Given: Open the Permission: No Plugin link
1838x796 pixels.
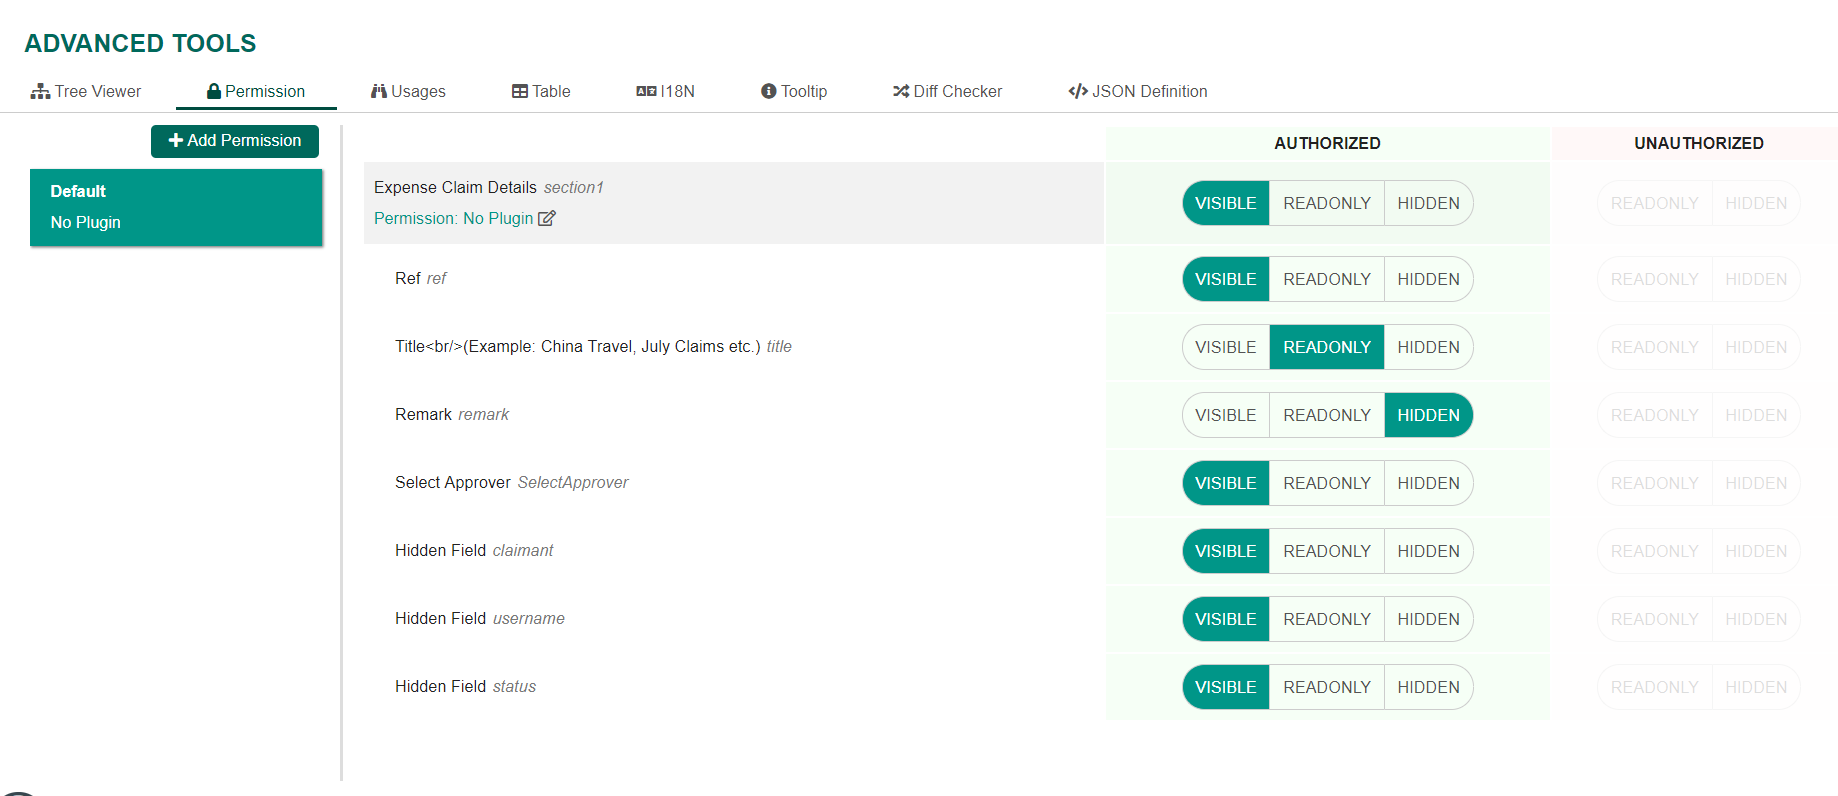Looking at the screenshot, I should pyautogui.click(x=453, y=219).
